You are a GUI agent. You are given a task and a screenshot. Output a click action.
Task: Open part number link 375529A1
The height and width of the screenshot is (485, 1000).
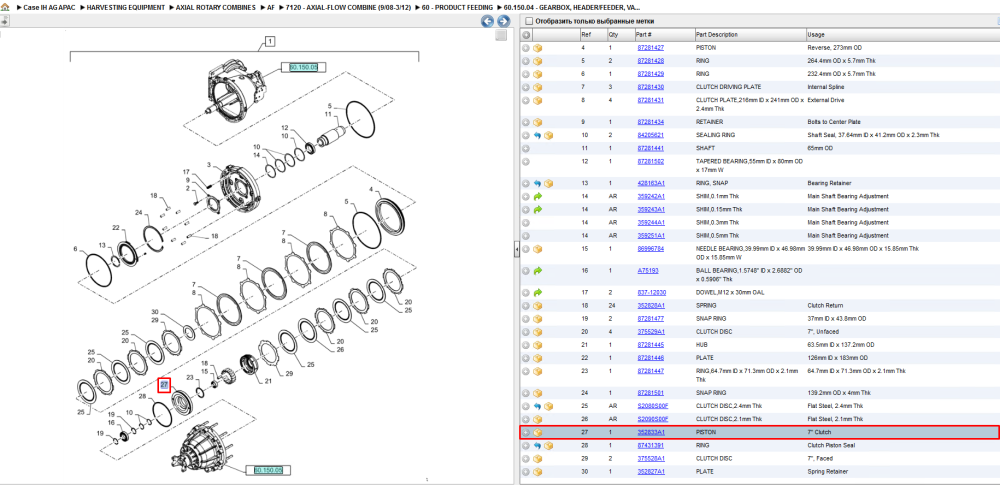pyautogui.click(x=651, y=332)
